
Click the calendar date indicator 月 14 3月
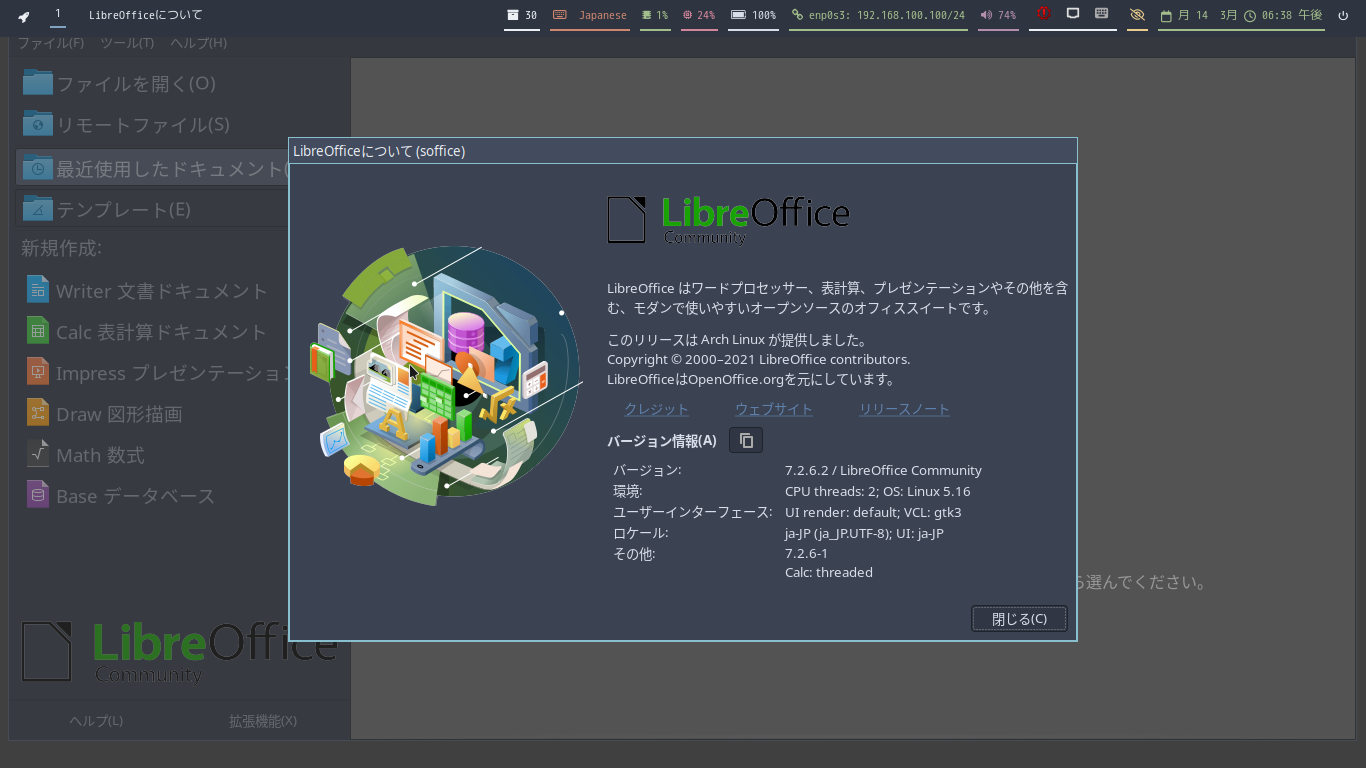point(1199,16)
